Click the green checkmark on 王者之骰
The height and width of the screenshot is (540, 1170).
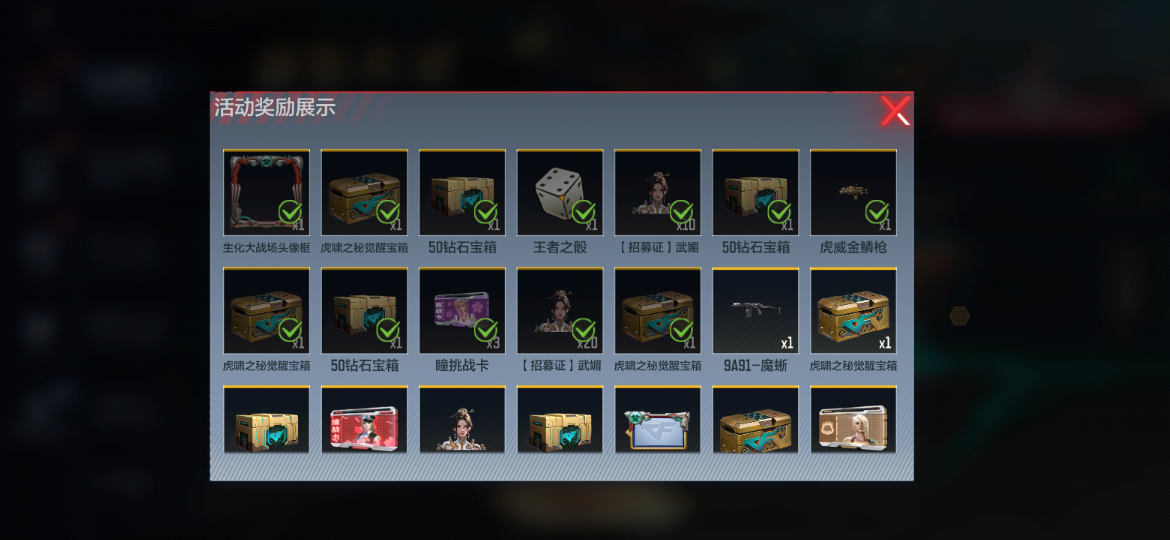(x=584, y=212)
